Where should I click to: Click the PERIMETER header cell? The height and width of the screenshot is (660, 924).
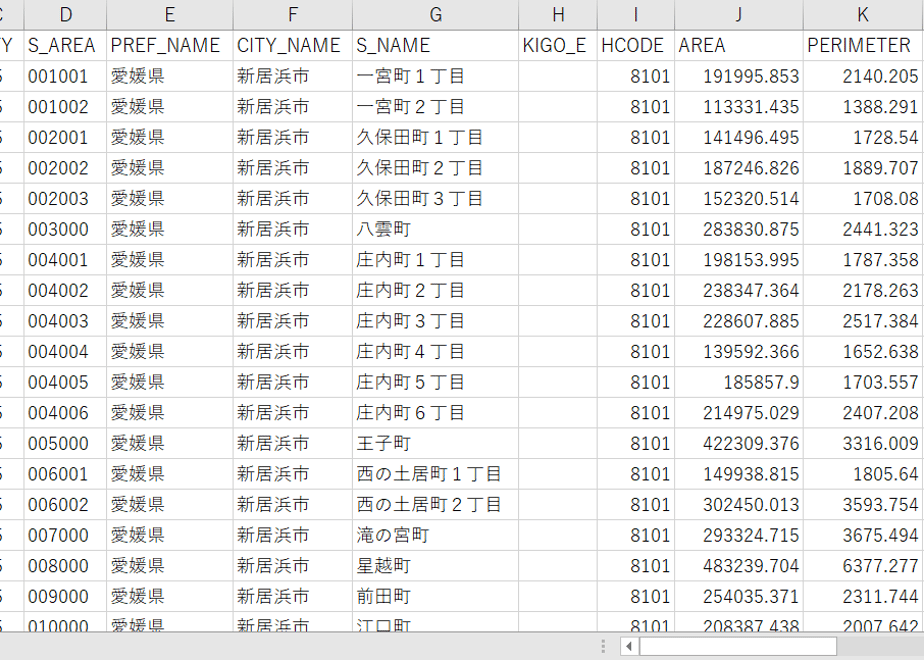click(x=863, y=45)
